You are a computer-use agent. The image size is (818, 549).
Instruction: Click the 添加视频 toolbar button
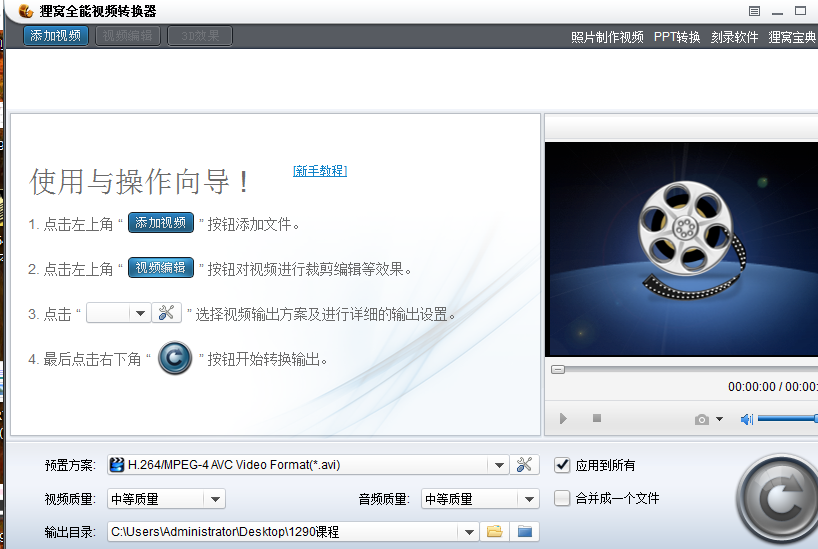point(56,36)
